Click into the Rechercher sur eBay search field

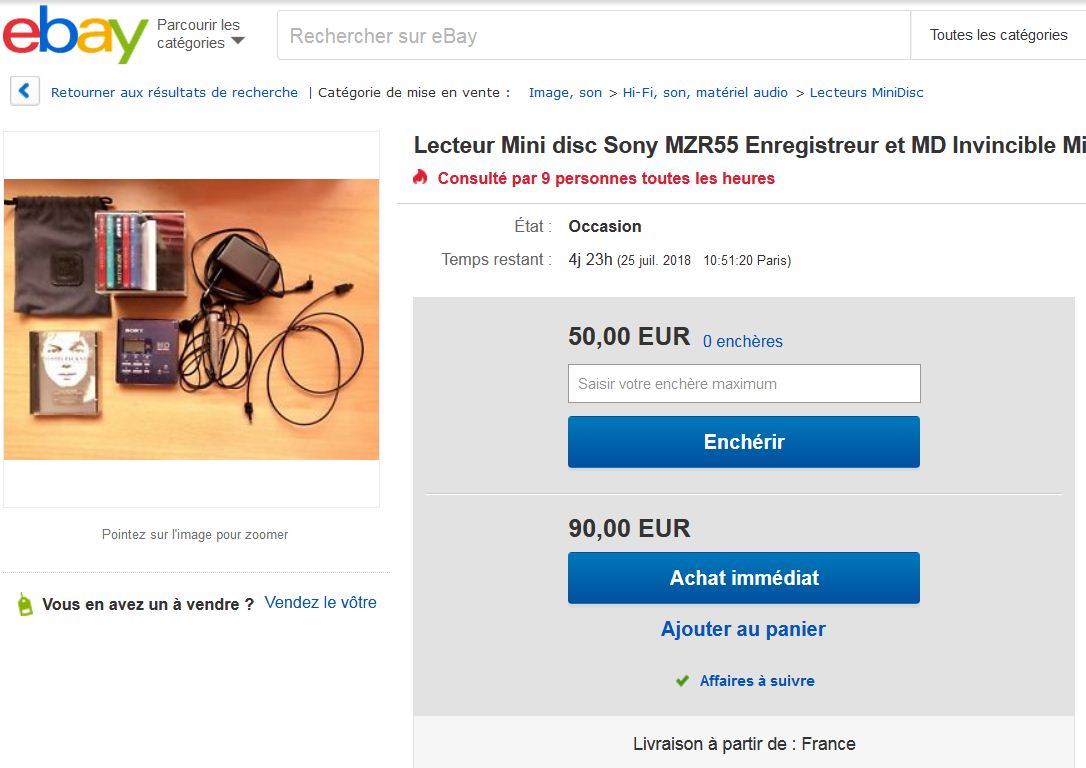[x=594, y=35]
